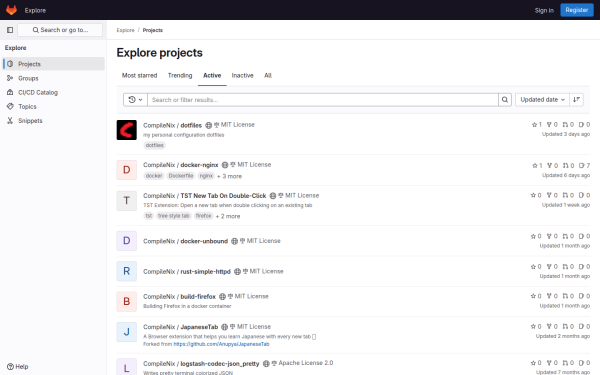Click MIT License text beside dotfiles
600x375 pixels.
click(x=238, y=125)
